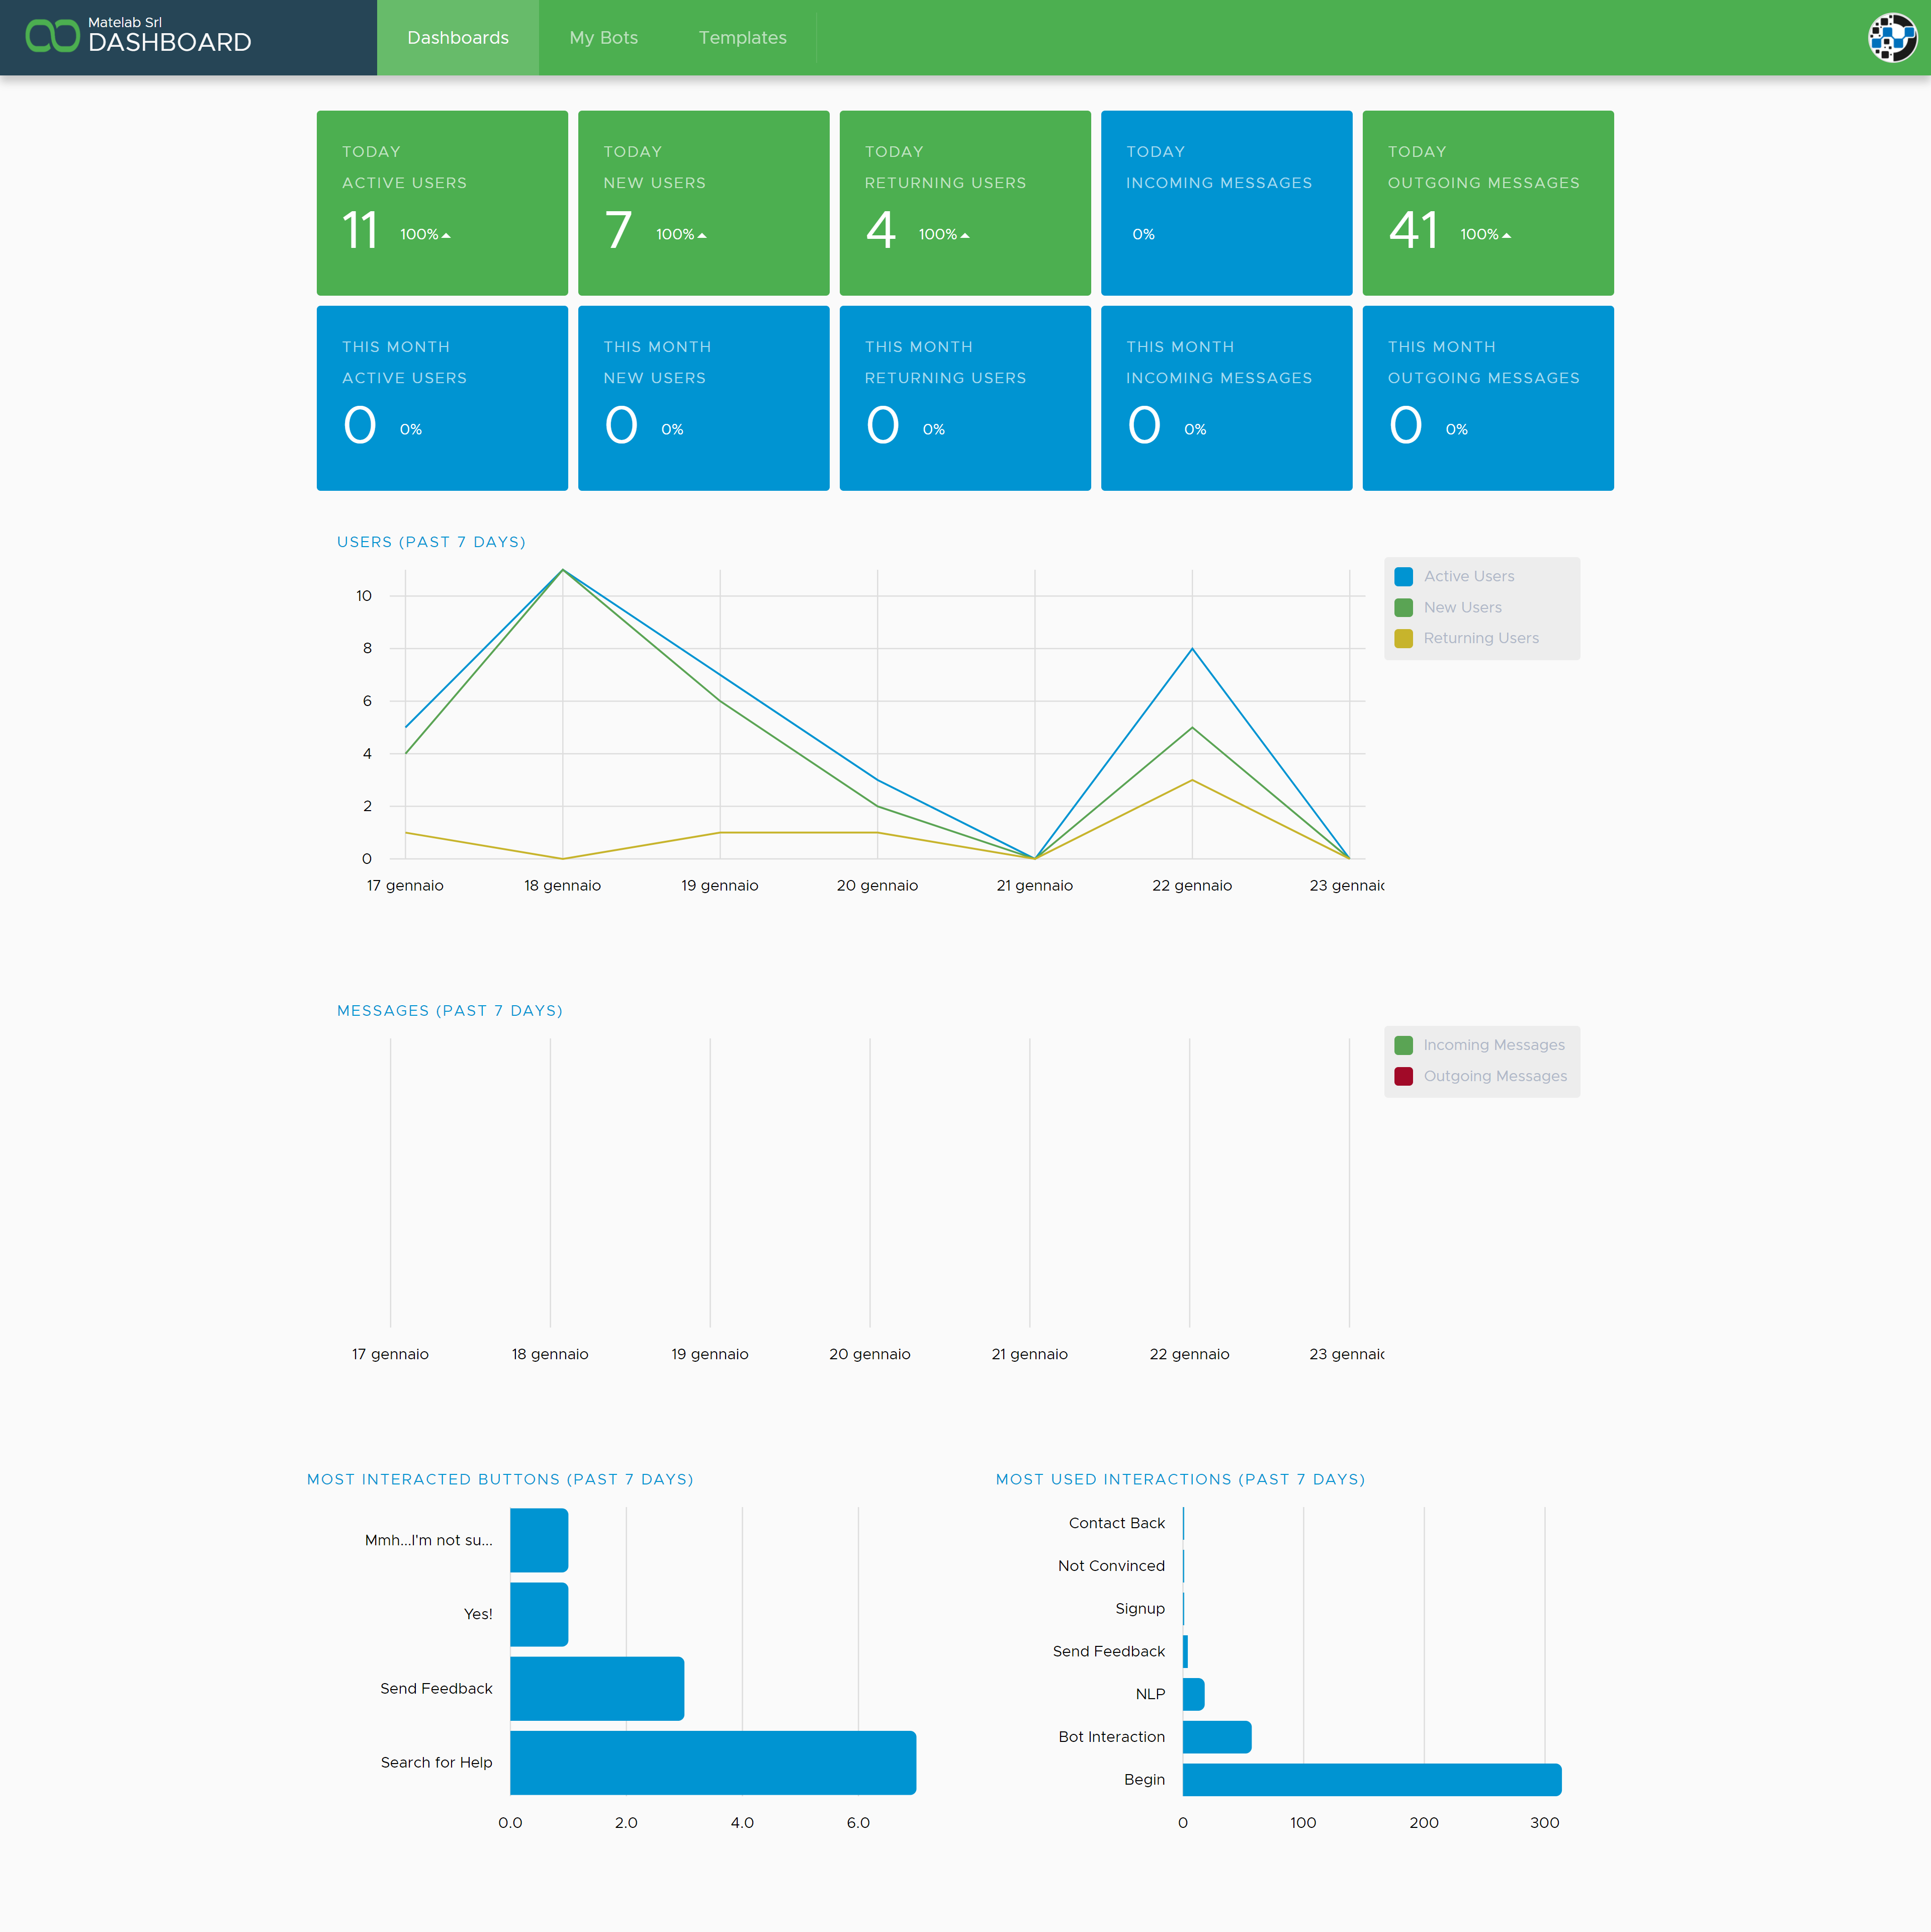Select the Dashboards tab
This screenshot has width=1931, height=1932.
[458, 37]
